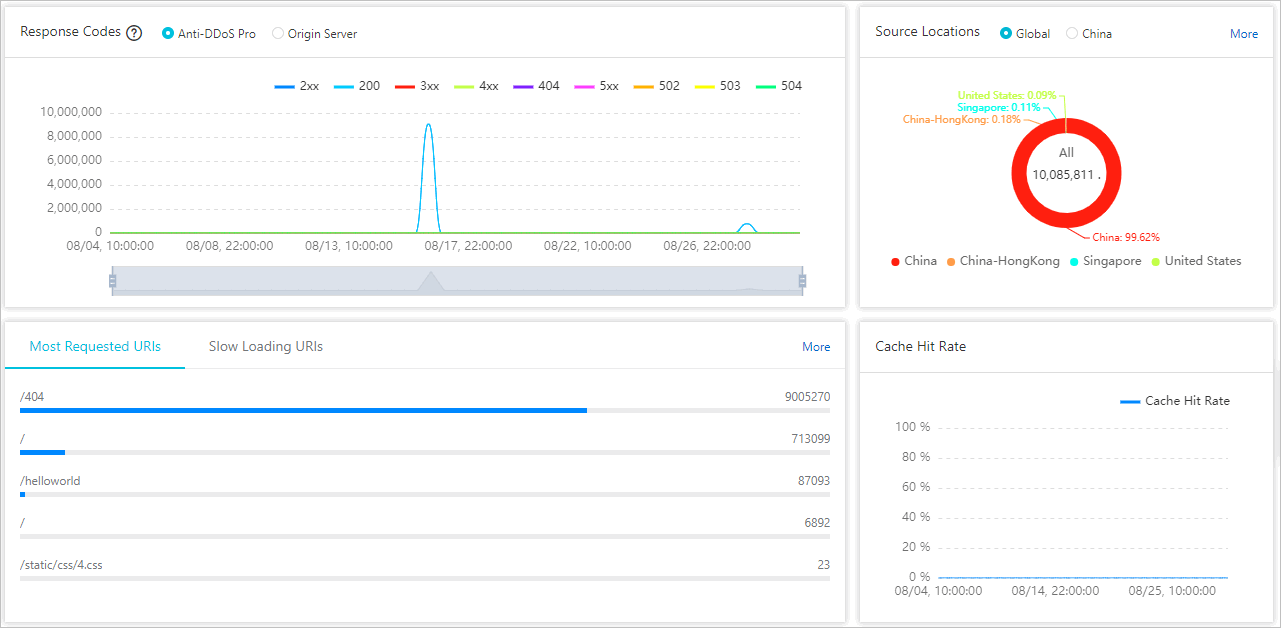Toggle the Cache Hit Rate legend item

pos(1175,401)
